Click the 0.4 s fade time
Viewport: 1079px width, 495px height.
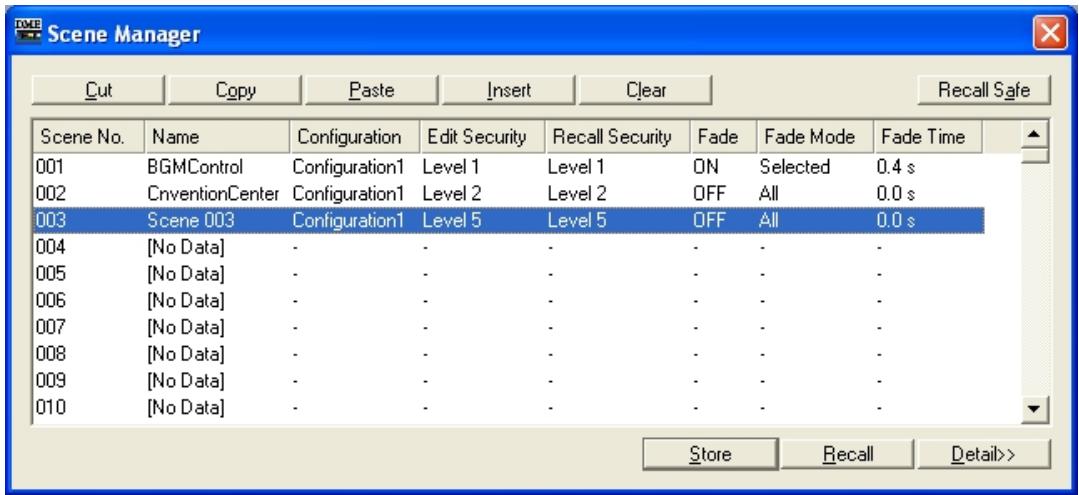pyautogui.click(x=896, y=167)
